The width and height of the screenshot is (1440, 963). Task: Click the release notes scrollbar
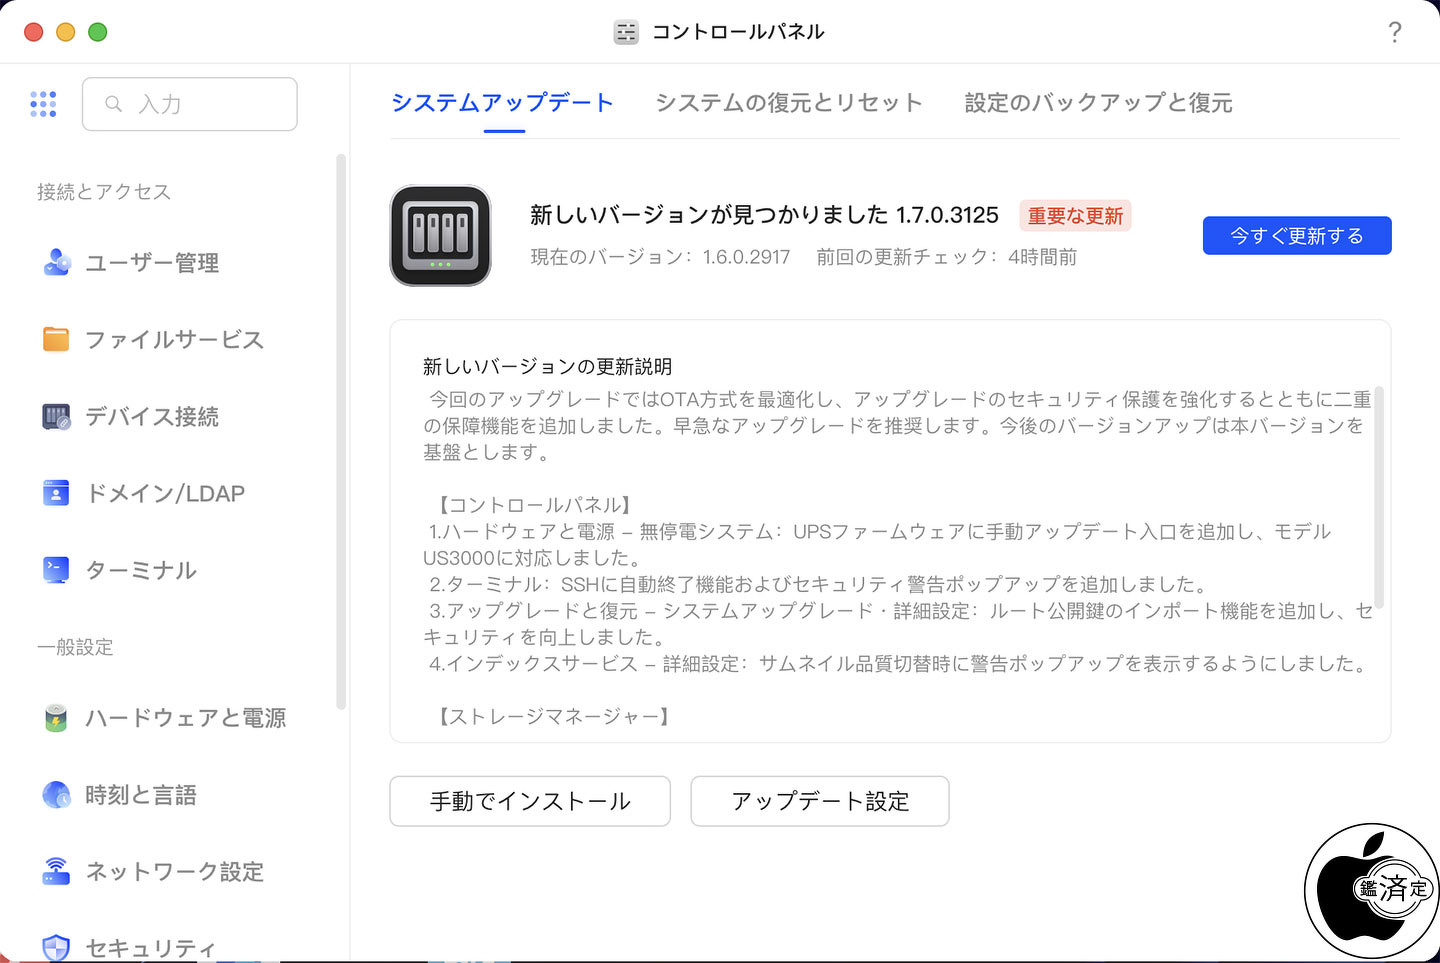tap(1379, 497)
